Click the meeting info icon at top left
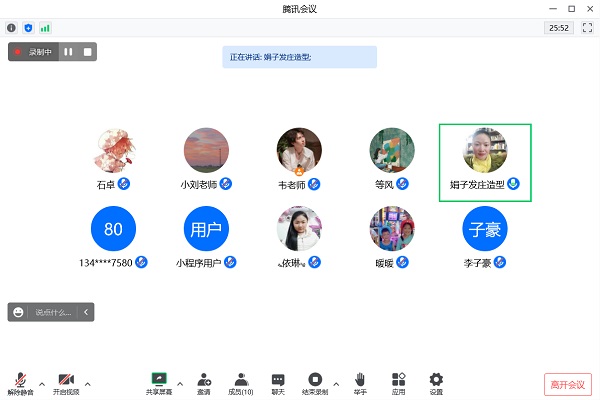Screen dimensions: 600x400 click(x=12, y=28)
